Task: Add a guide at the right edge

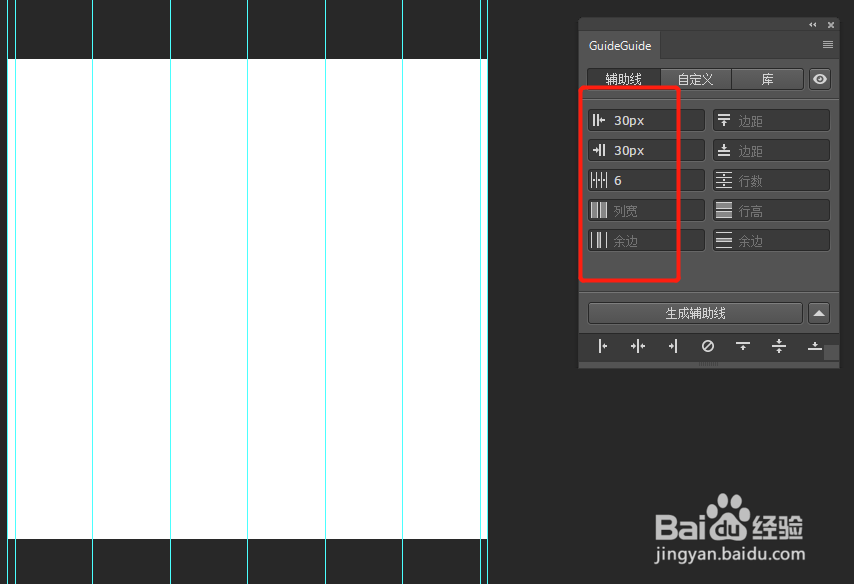Action: pos(673,346)
